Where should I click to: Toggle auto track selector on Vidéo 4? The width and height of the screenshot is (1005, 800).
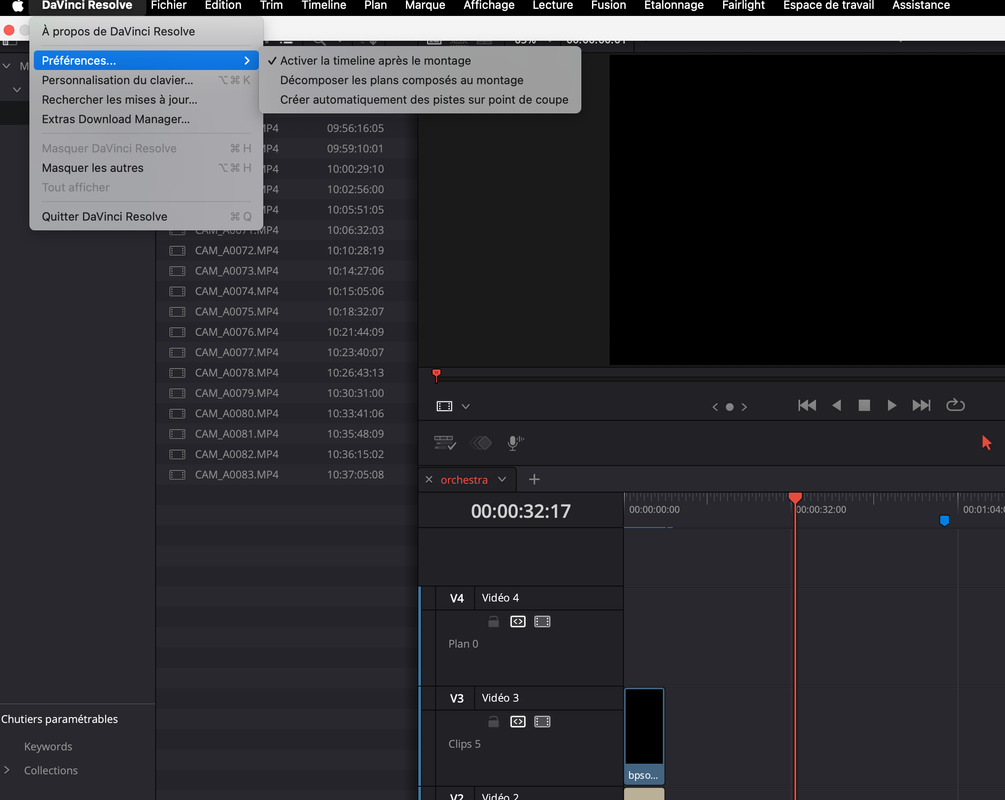coord(518,622)
